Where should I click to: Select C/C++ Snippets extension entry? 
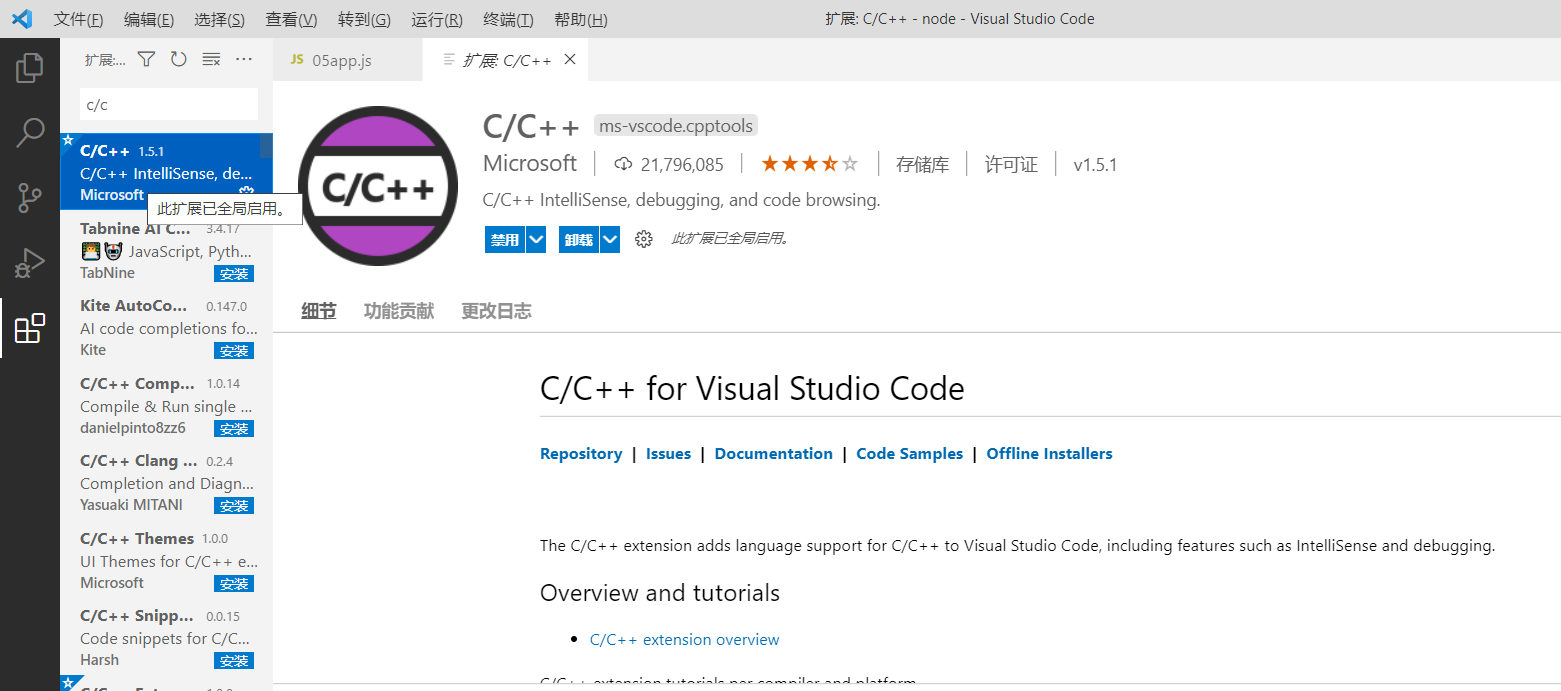[x=166, y=637]
